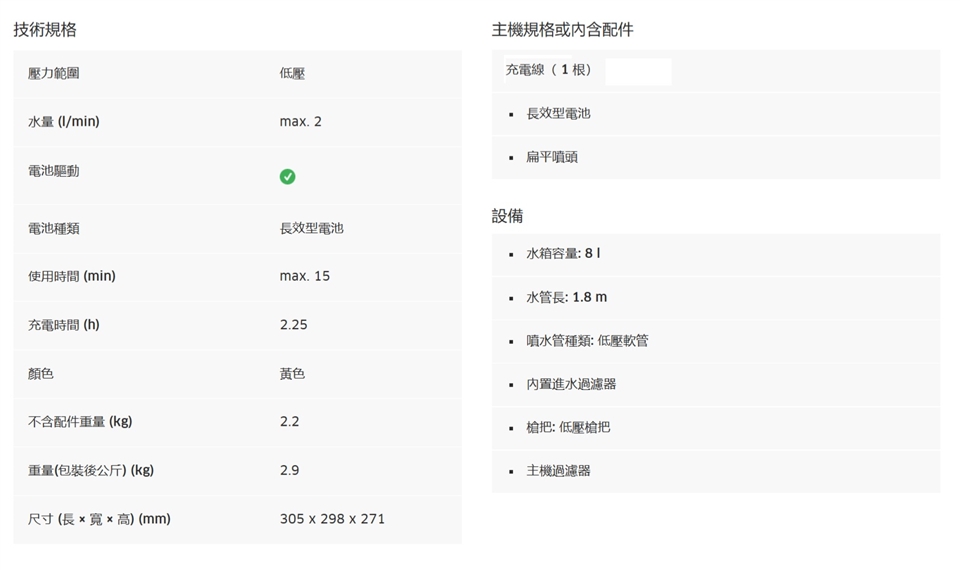The width and height of the screenshot is (960, 570).
Task: Select the 水管長: 1.8 m item
Action: click(x=566, y=297)
